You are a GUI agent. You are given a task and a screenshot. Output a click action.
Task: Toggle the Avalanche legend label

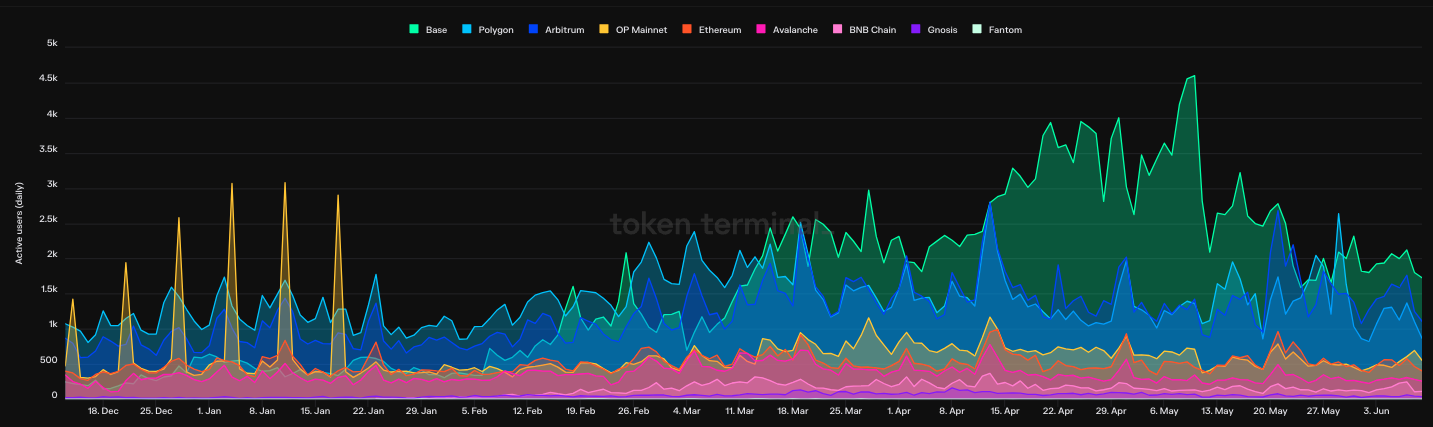coord(795,30)
